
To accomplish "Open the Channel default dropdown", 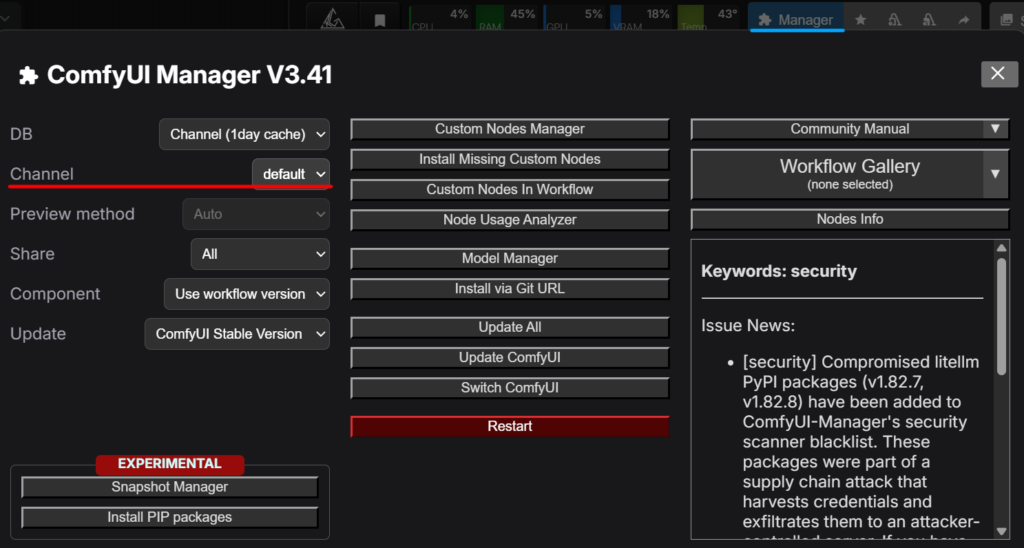I will [291, 174].
